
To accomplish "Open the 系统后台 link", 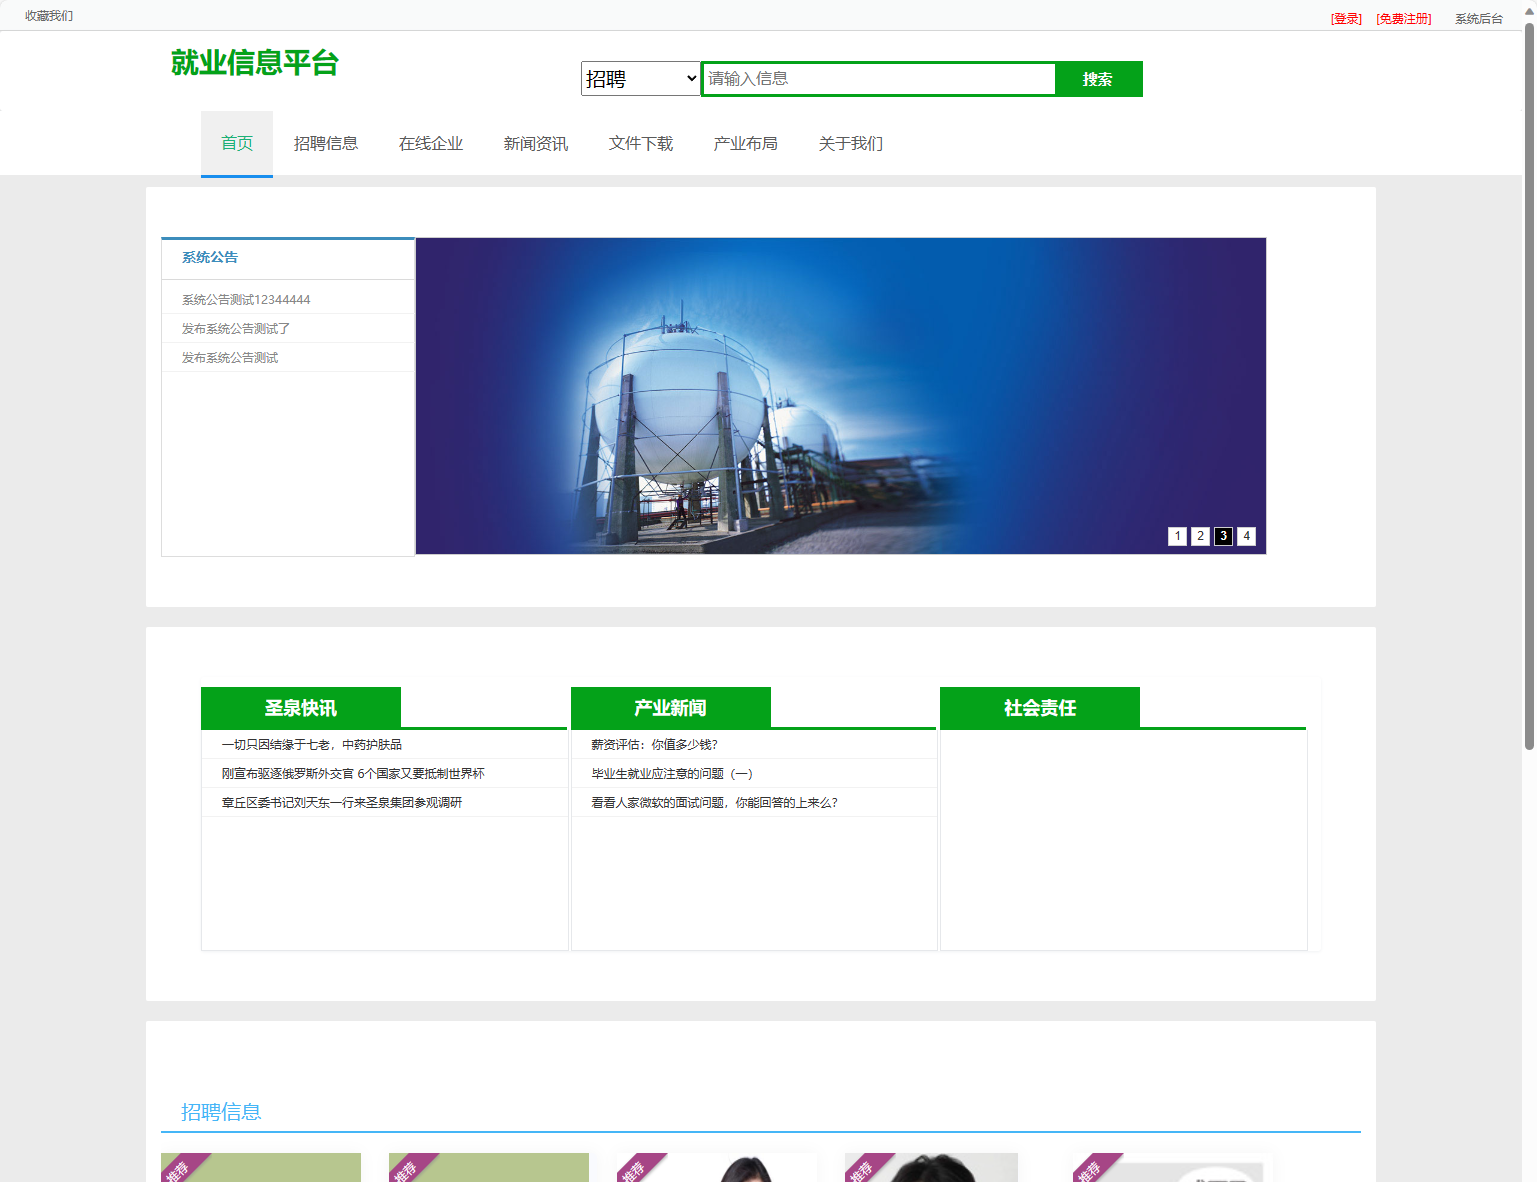I will (x=1477, y=17).
